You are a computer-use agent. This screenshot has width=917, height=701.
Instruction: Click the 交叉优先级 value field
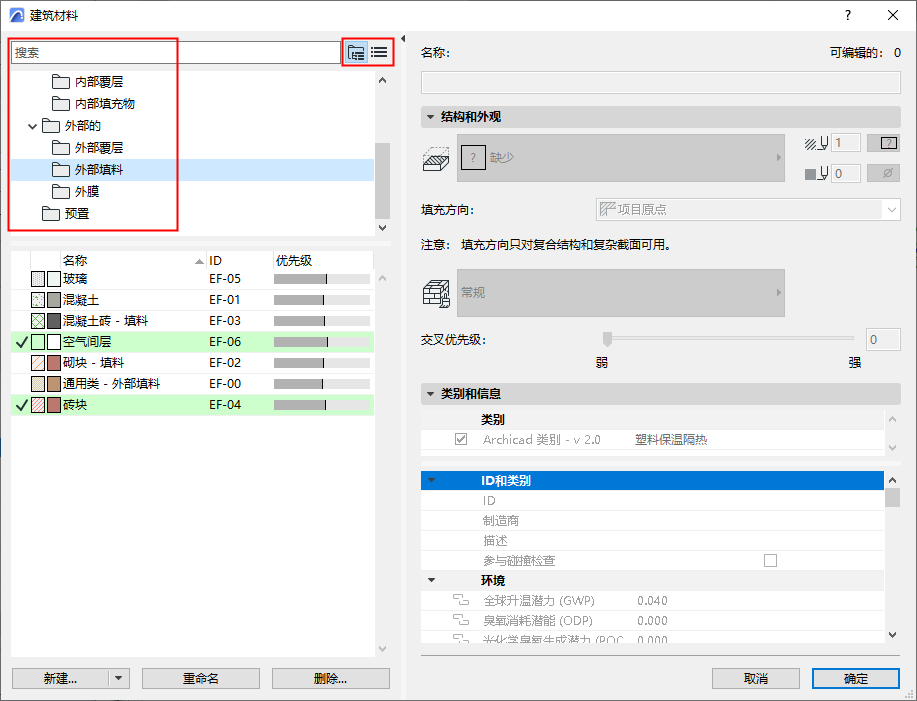pyautogui.click(x=882, y=340)
